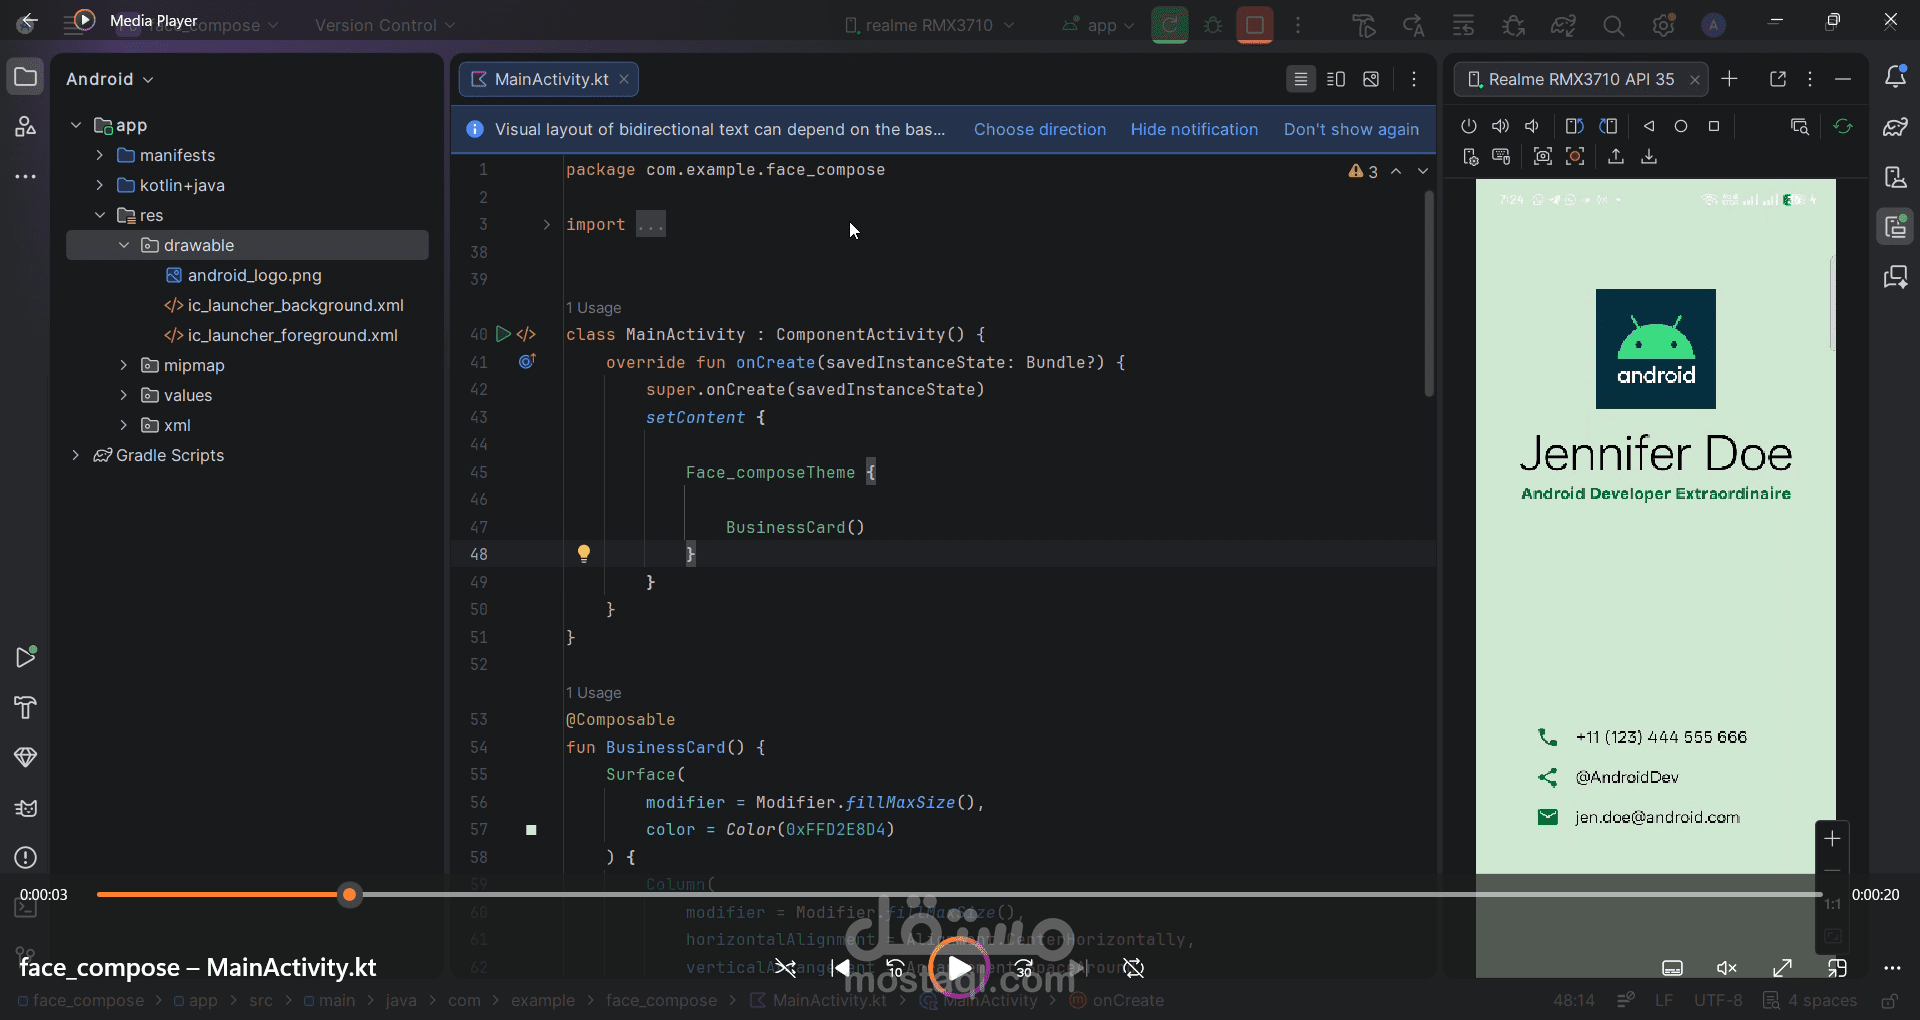The width and height of the screenshot is (1920, 1020).
Task: Click the Media Player seek slider thumb
Action: [349, 895]
